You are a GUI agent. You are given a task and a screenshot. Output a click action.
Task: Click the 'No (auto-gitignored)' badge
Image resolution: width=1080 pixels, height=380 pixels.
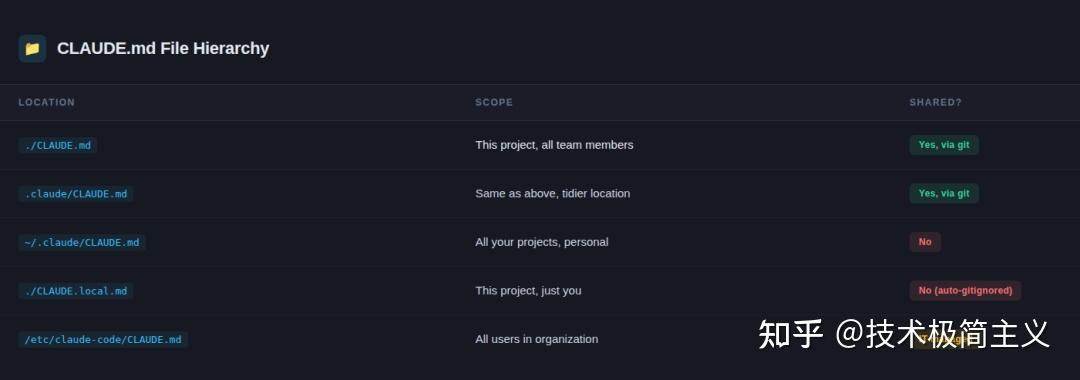click(x=965, y=291)
